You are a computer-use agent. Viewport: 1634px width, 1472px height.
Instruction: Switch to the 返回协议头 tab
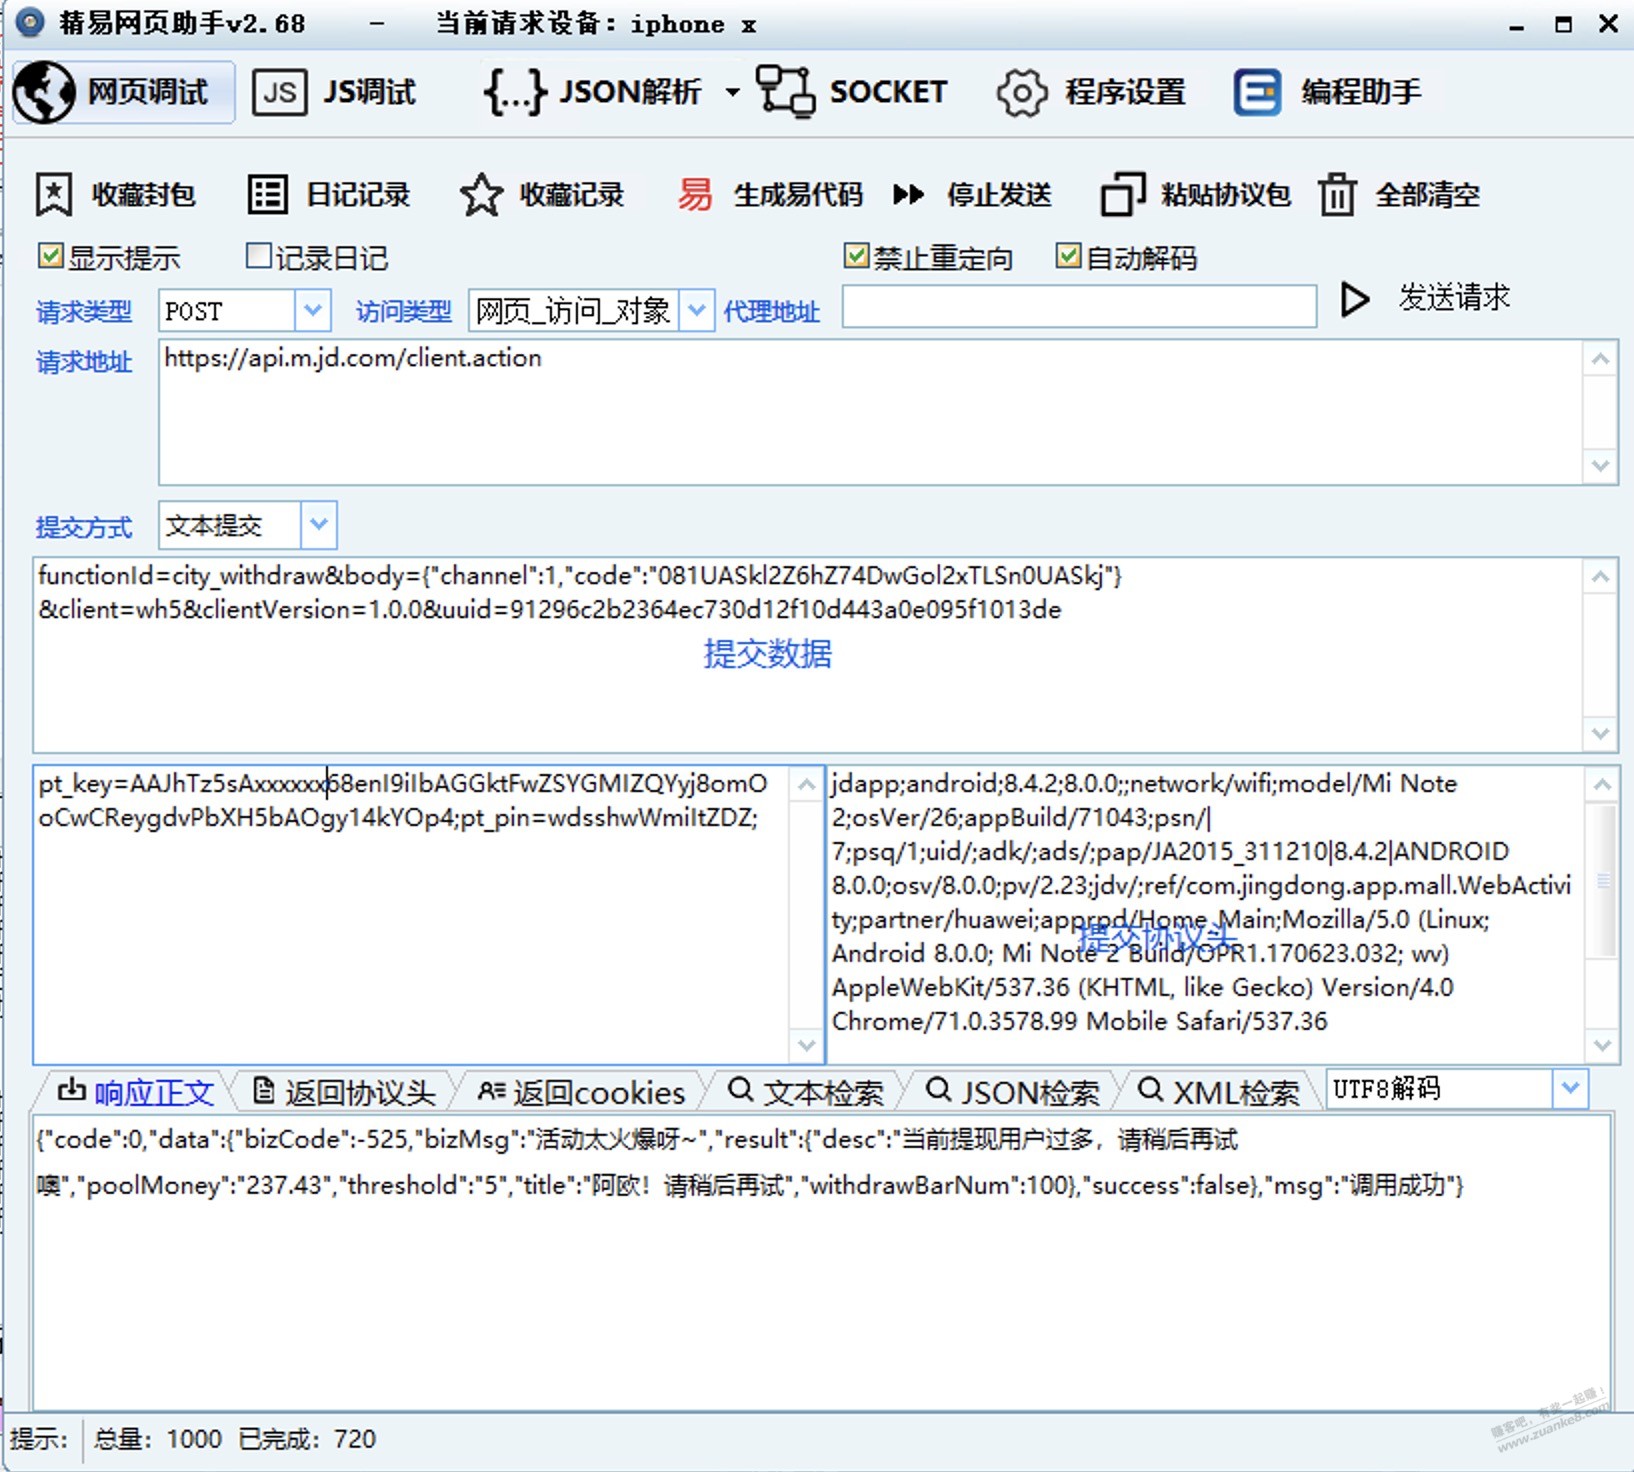(x=344, y=1091)
